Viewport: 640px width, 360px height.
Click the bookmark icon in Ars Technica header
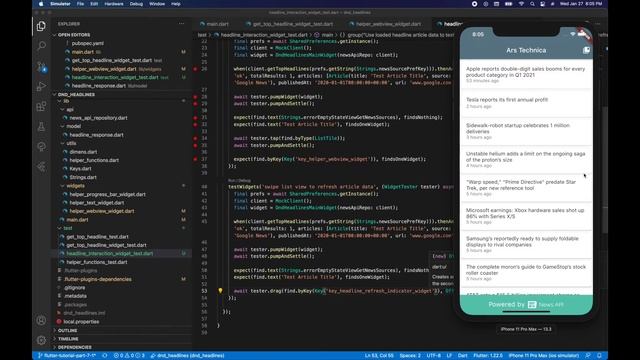[586, 50]
